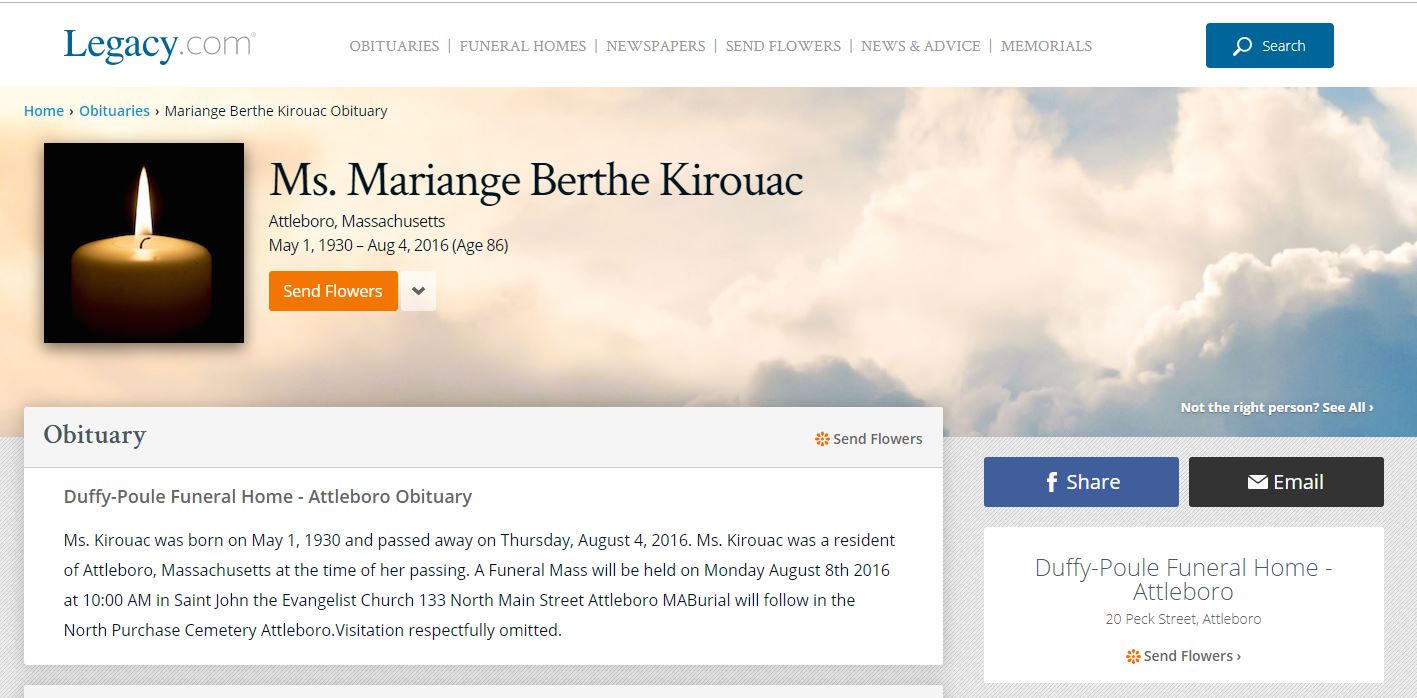Click flower icon under Duffy-Poule Funeral Home card
The width and height of the screenshot is (1417, 698).
[x=1133, y=656]
